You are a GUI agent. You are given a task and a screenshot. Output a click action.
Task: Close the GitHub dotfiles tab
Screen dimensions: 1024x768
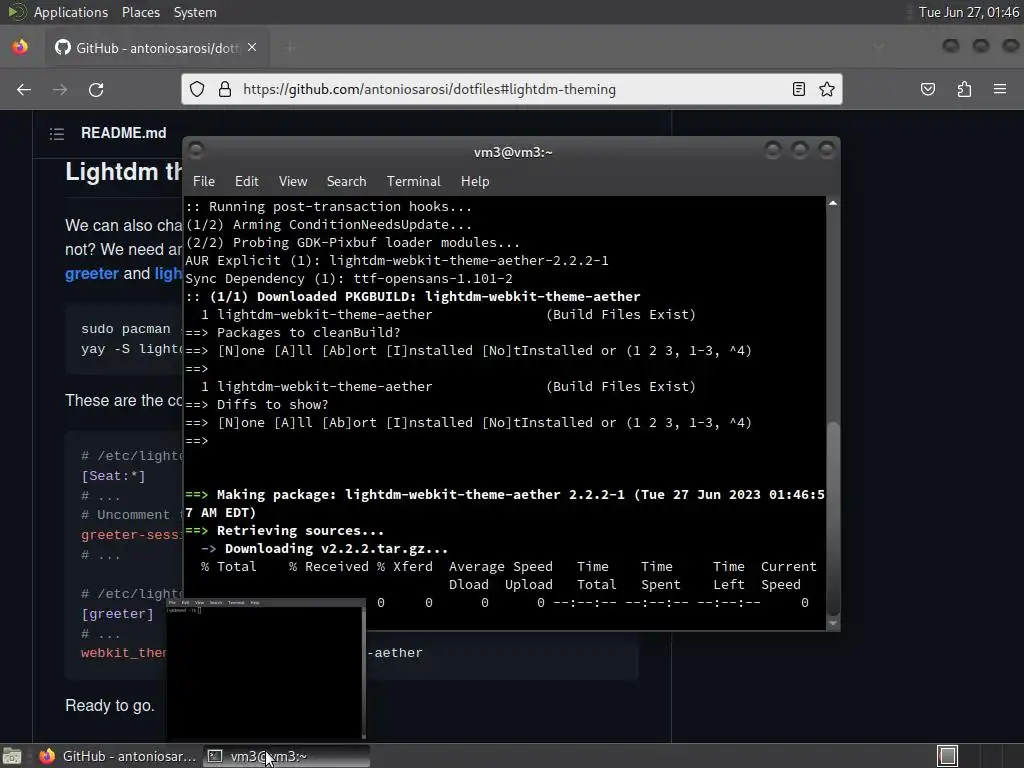[252, 48]
